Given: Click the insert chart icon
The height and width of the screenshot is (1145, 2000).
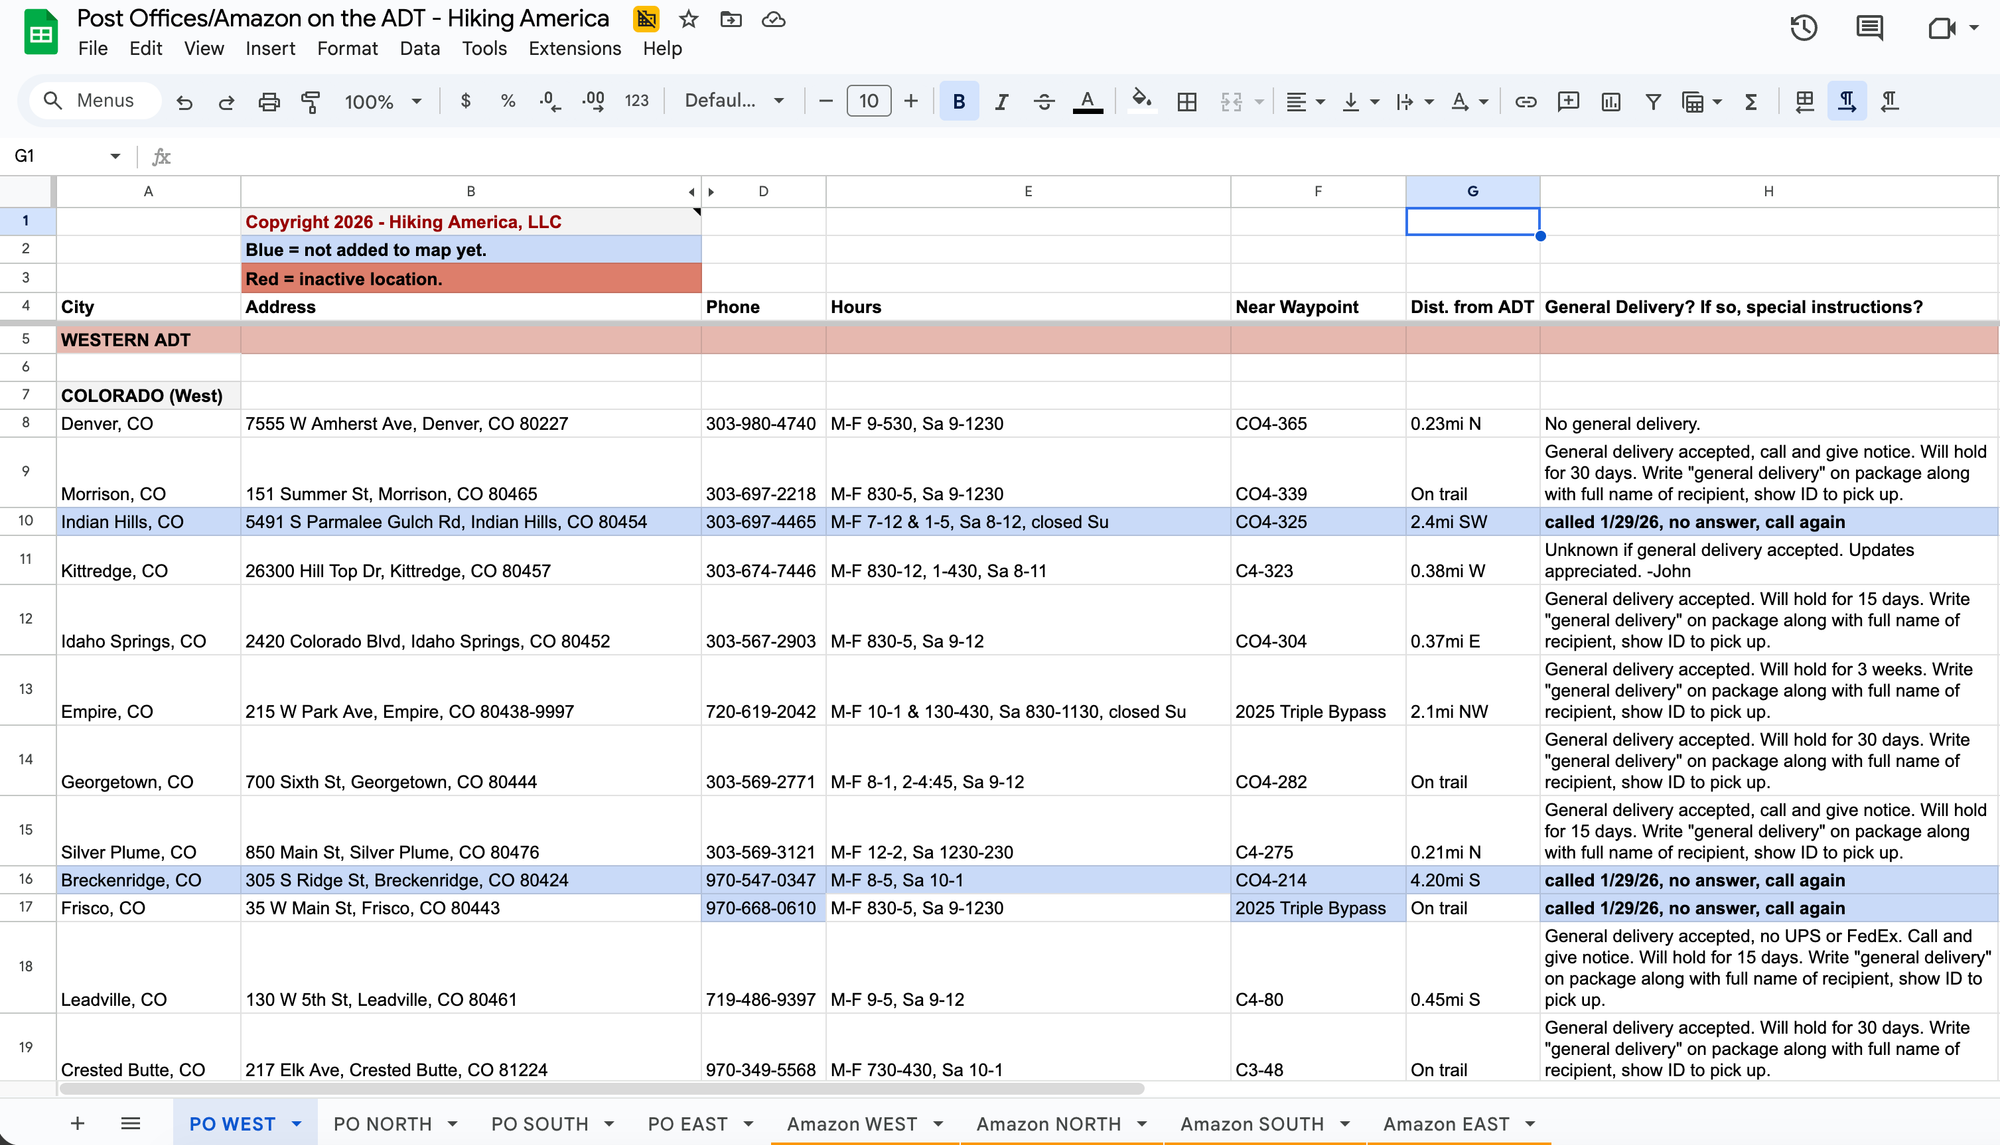Looking at the screenshot, I should point(1610,101).
